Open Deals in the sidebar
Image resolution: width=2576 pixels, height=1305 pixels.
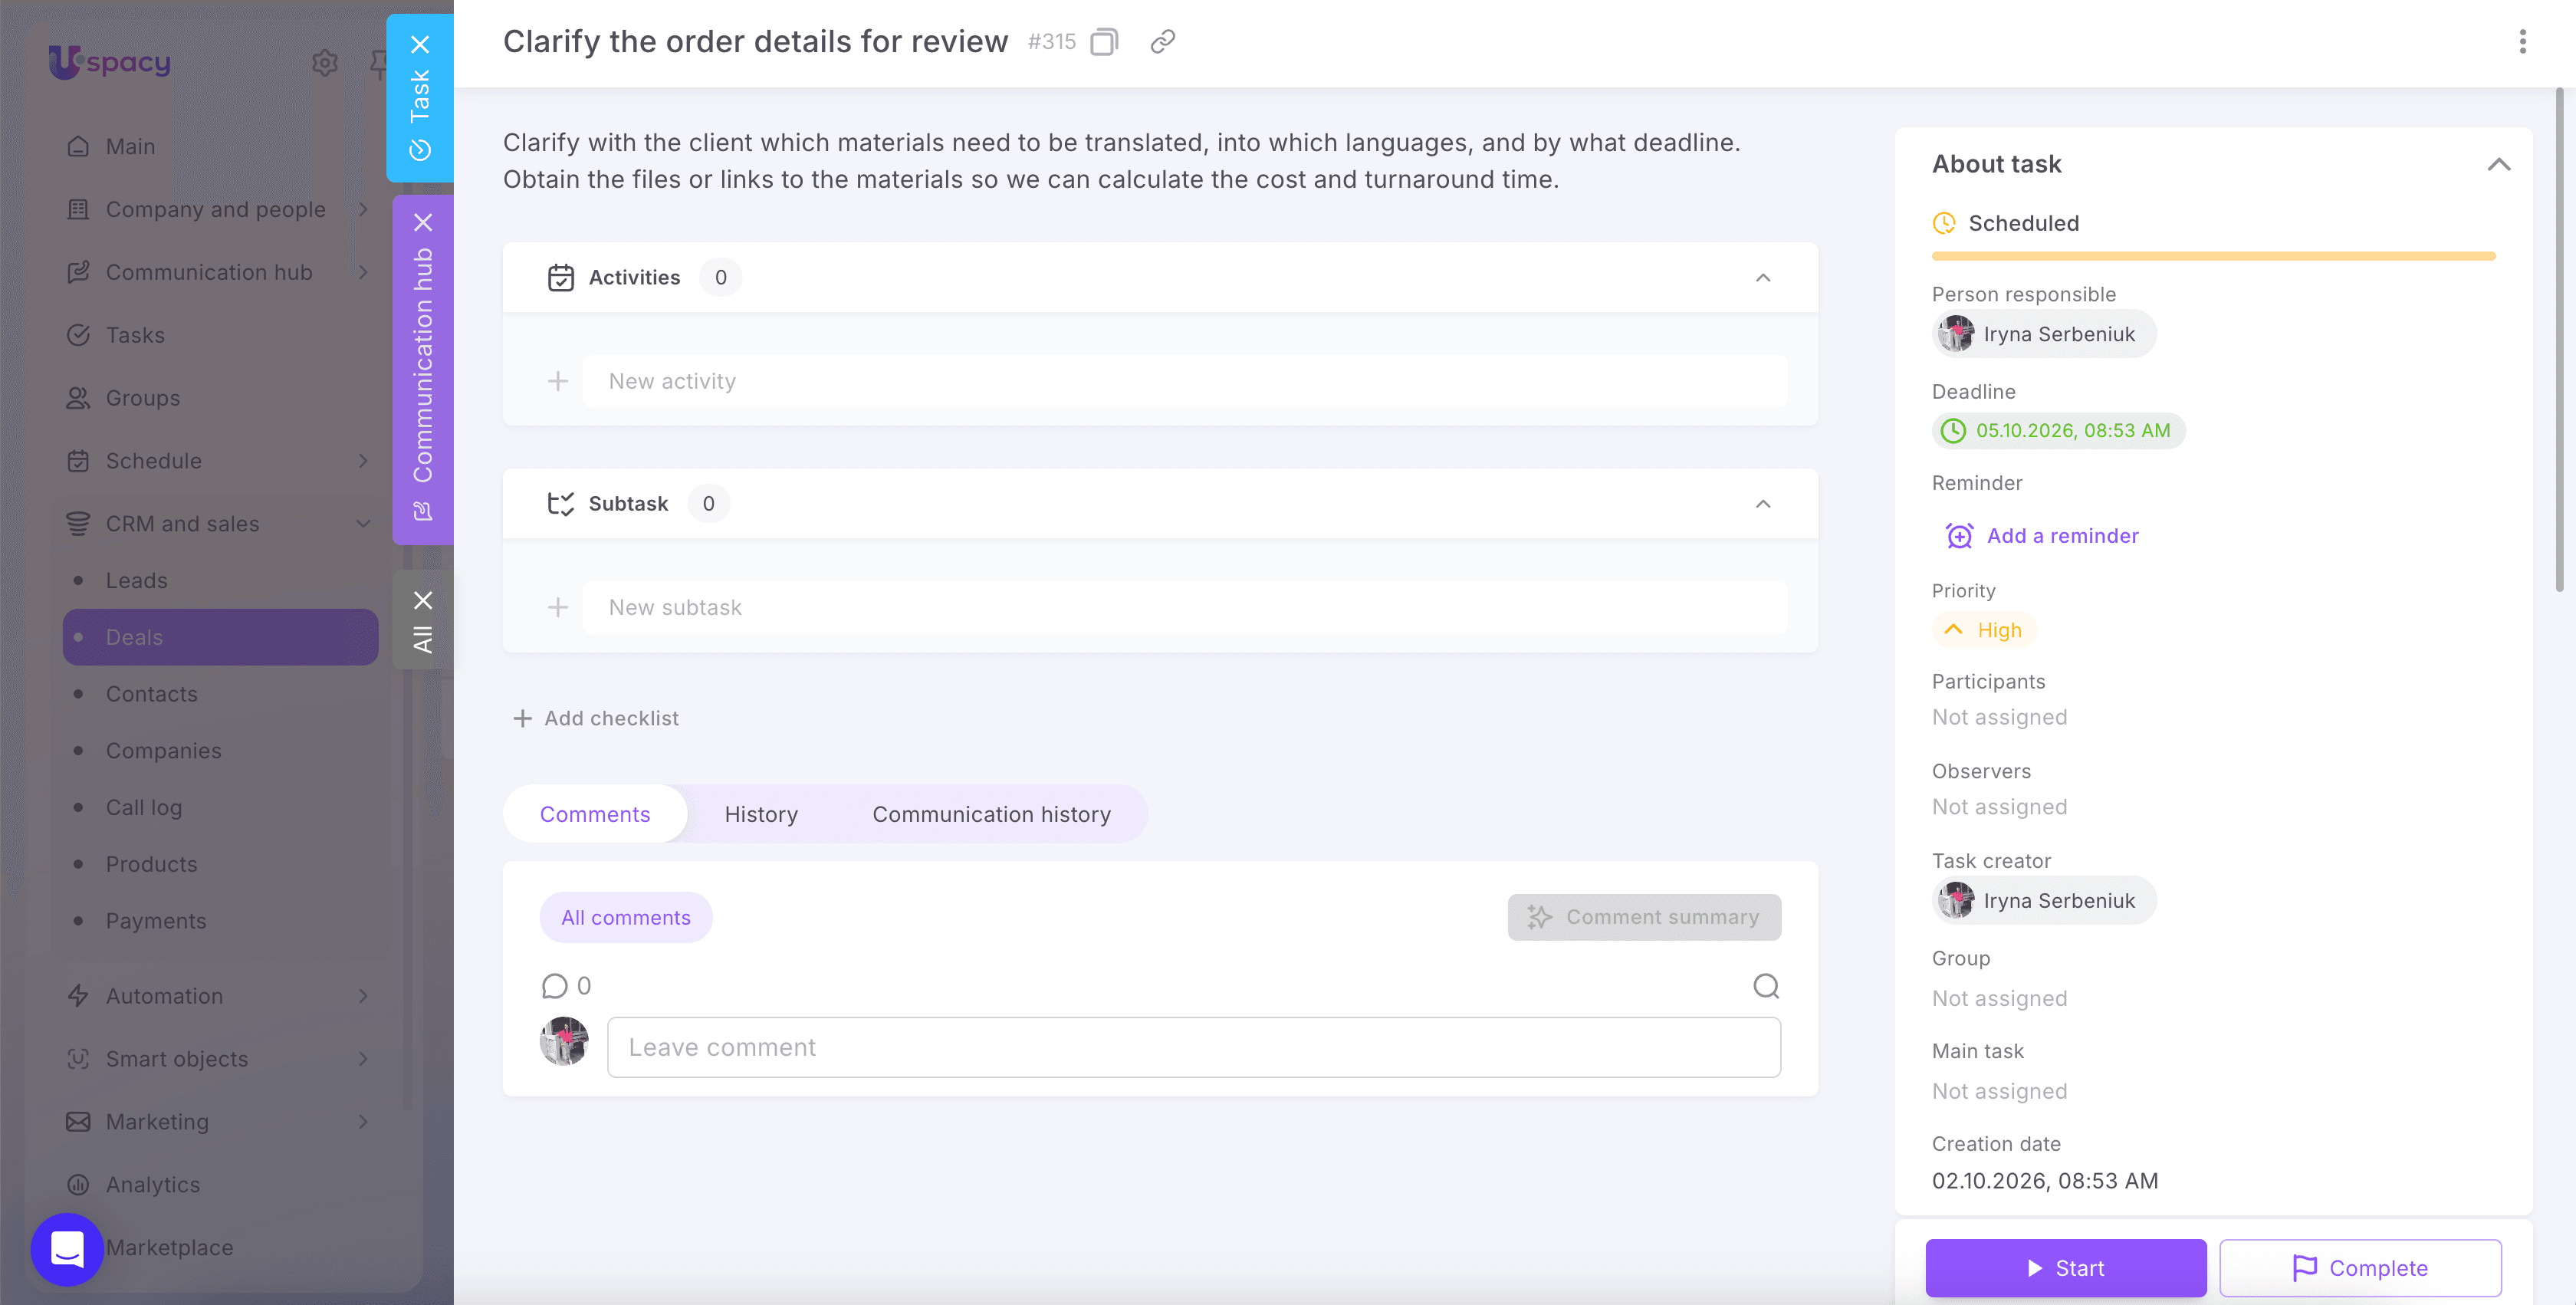click(220, 637)
